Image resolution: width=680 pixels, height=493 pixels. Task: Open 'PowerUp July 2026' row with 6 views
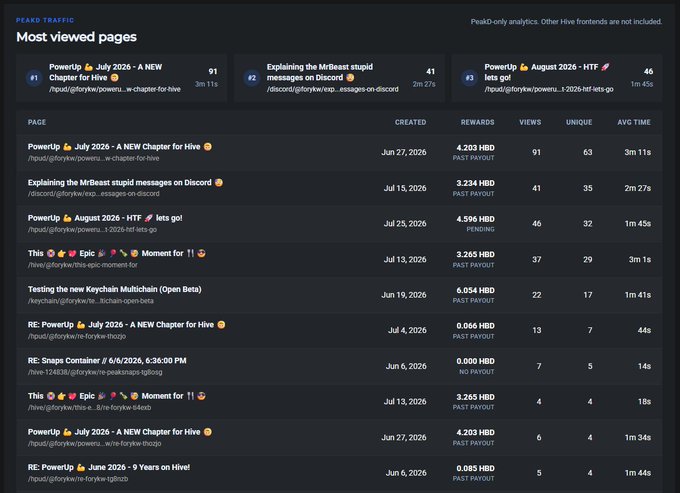pos(339,437)
